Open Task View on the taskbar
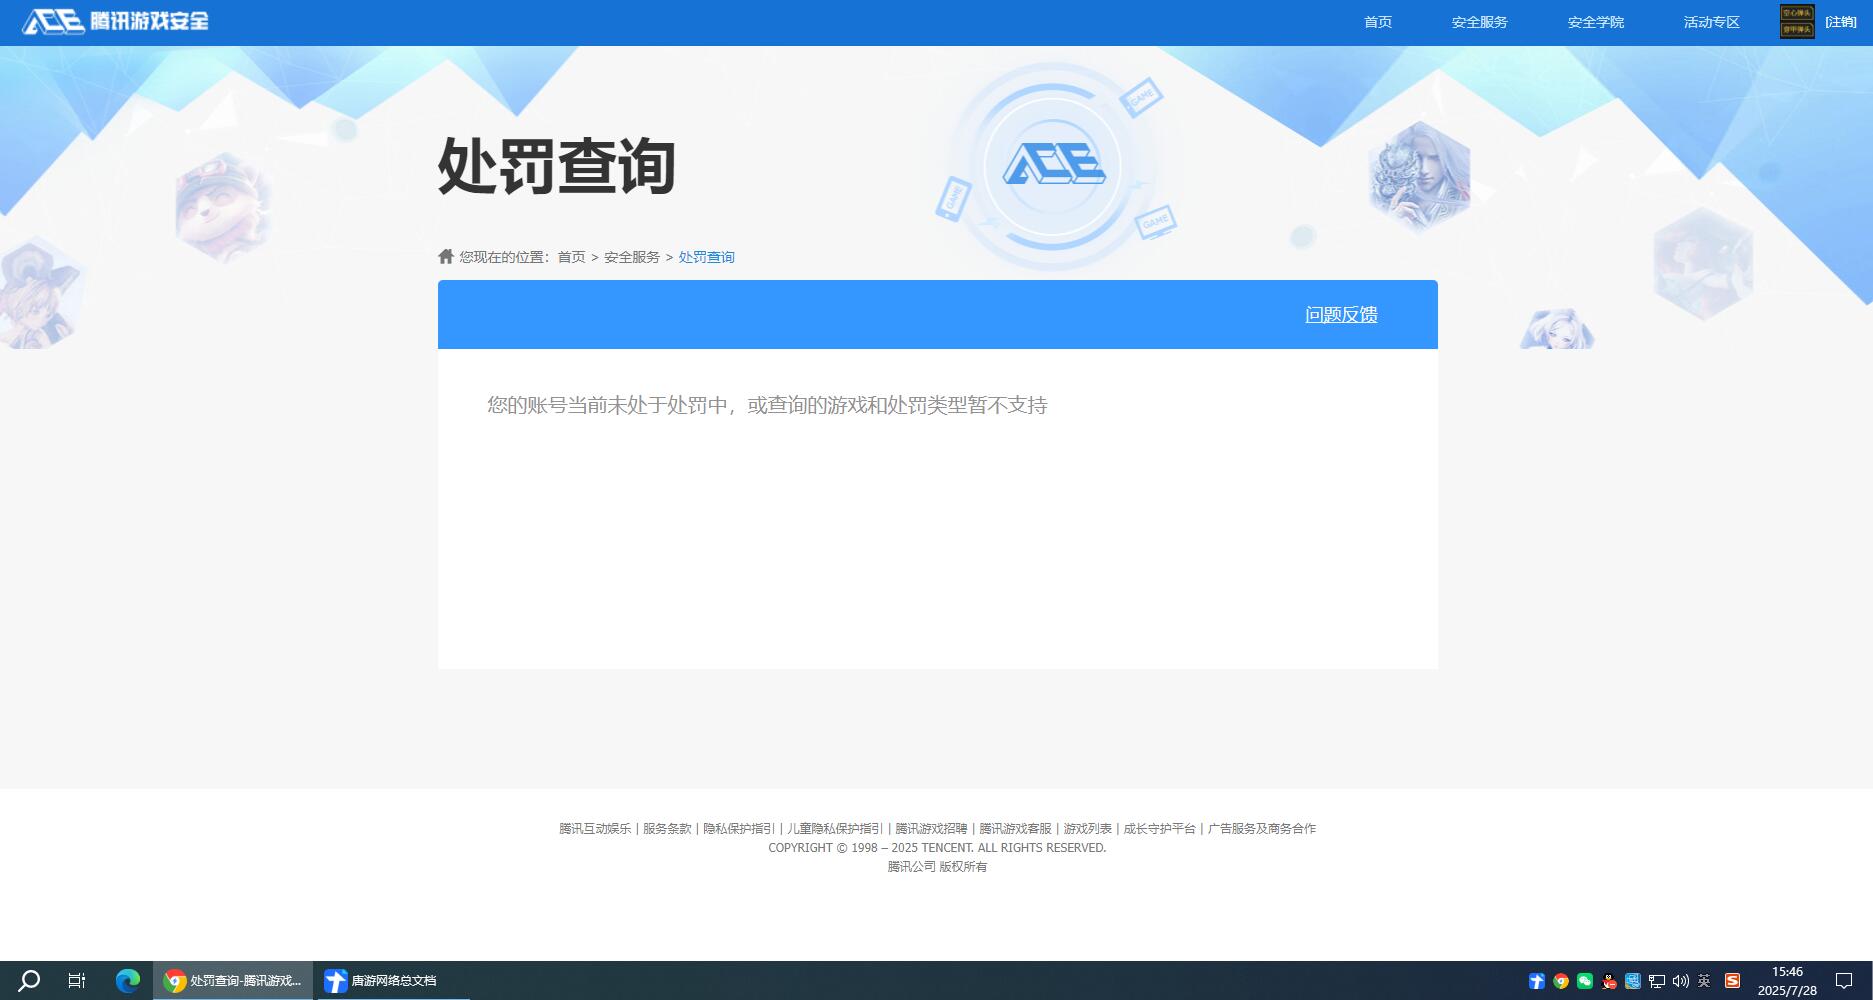Image resolution: width=1873 pixels, height=1000 pixels. tap(77, 980)
